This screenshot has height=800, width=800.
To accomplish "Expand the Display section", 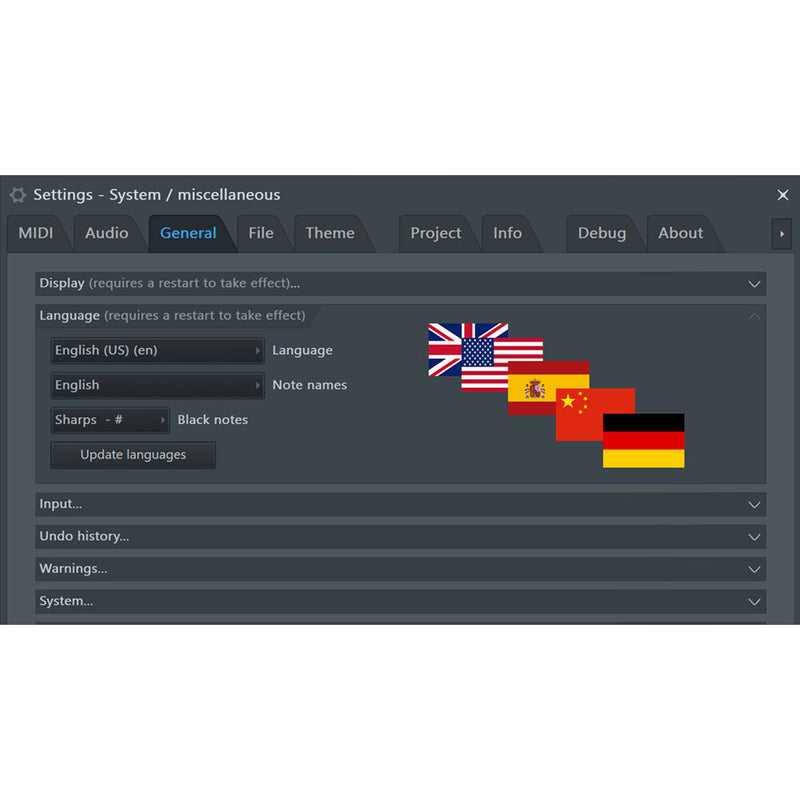I will (400, 284).
